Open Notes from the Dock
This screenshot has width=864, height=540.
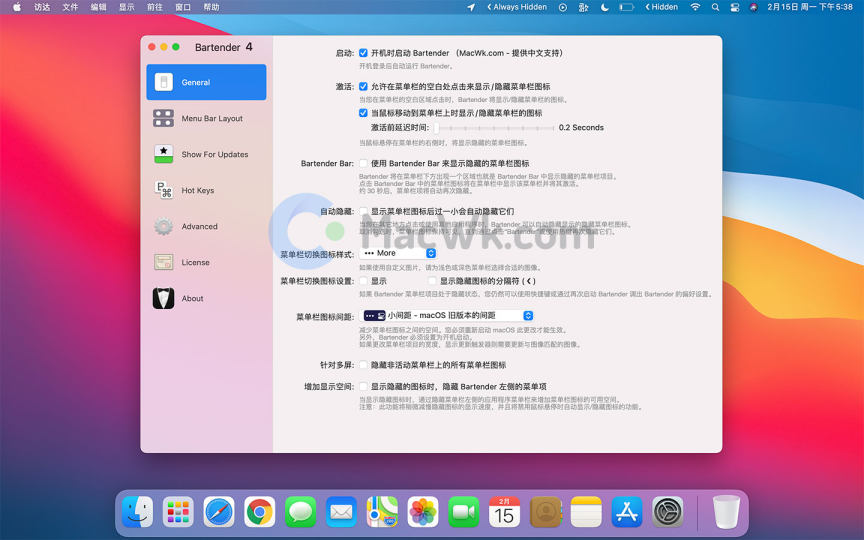(586, 512)
